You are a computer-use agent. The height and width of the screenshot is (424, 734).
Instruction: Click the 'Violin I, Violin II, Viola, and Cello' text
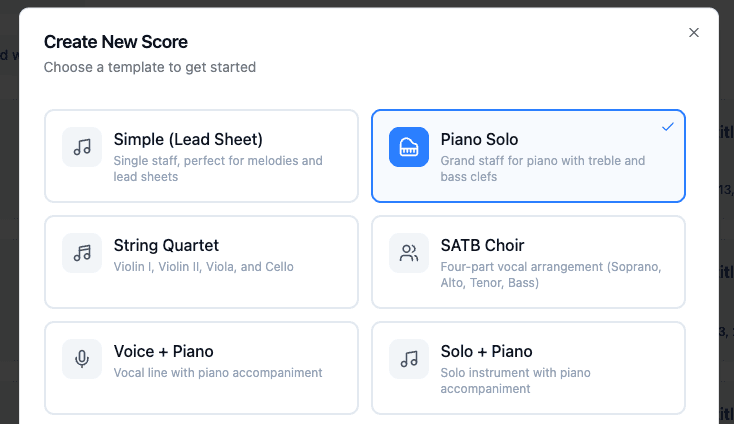tap(203, 267)
